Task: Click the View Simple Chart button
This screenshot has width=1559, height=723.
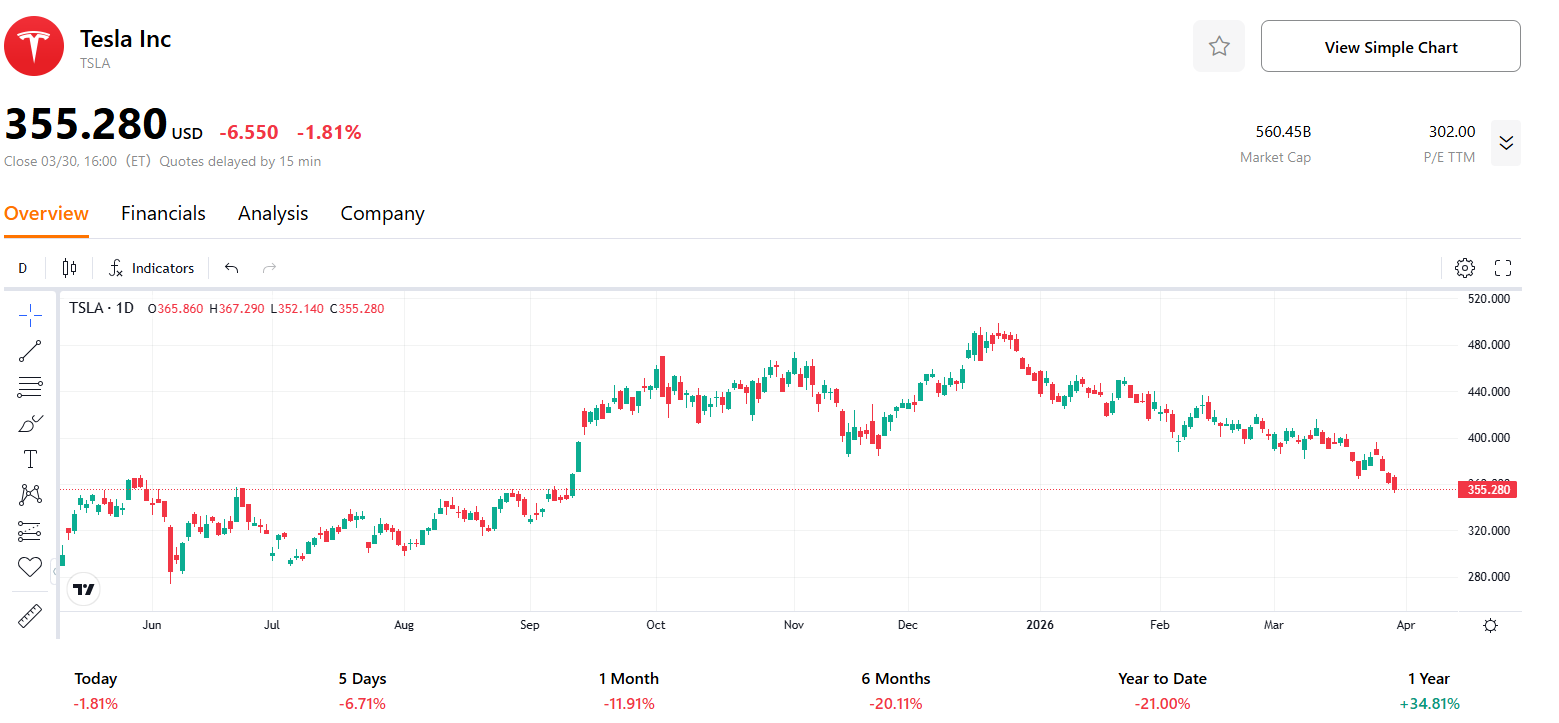Action: pos(1390,47)
